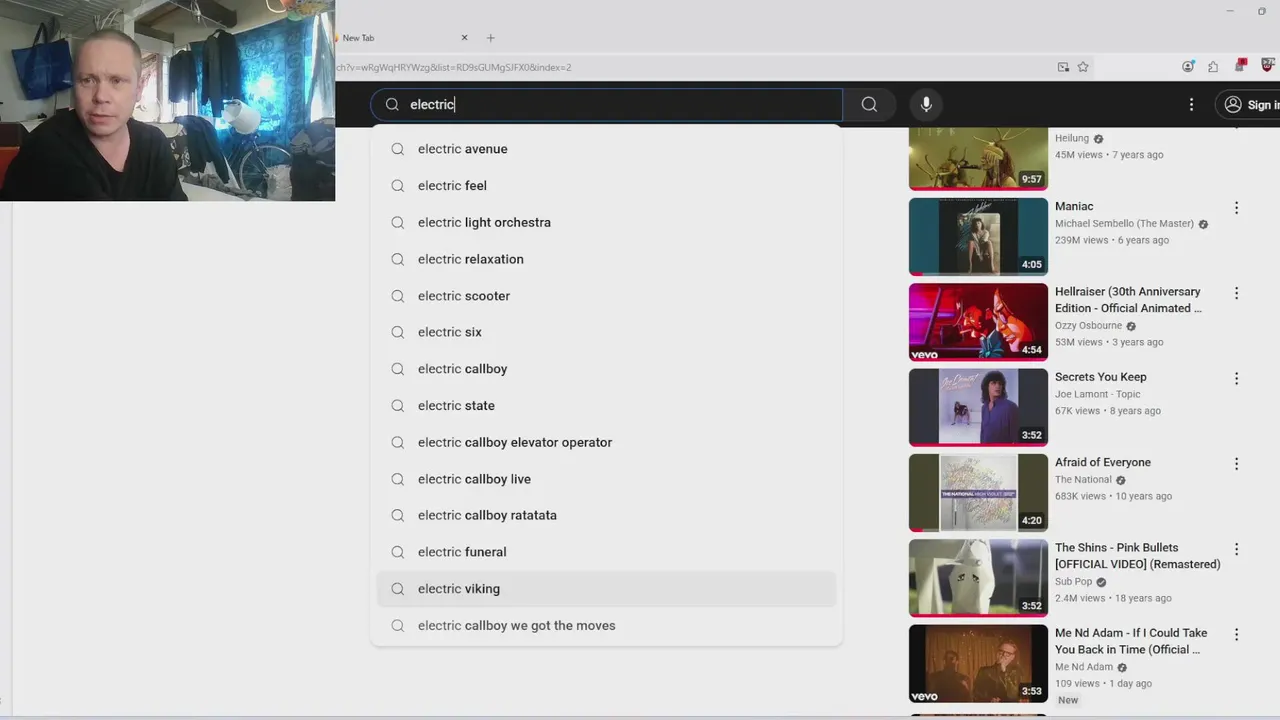Image resolution: width=1280 pixels, height=720 pixels.
Task: Open the Secrets You Keep thumbnail
Action: tap(978, 407)
